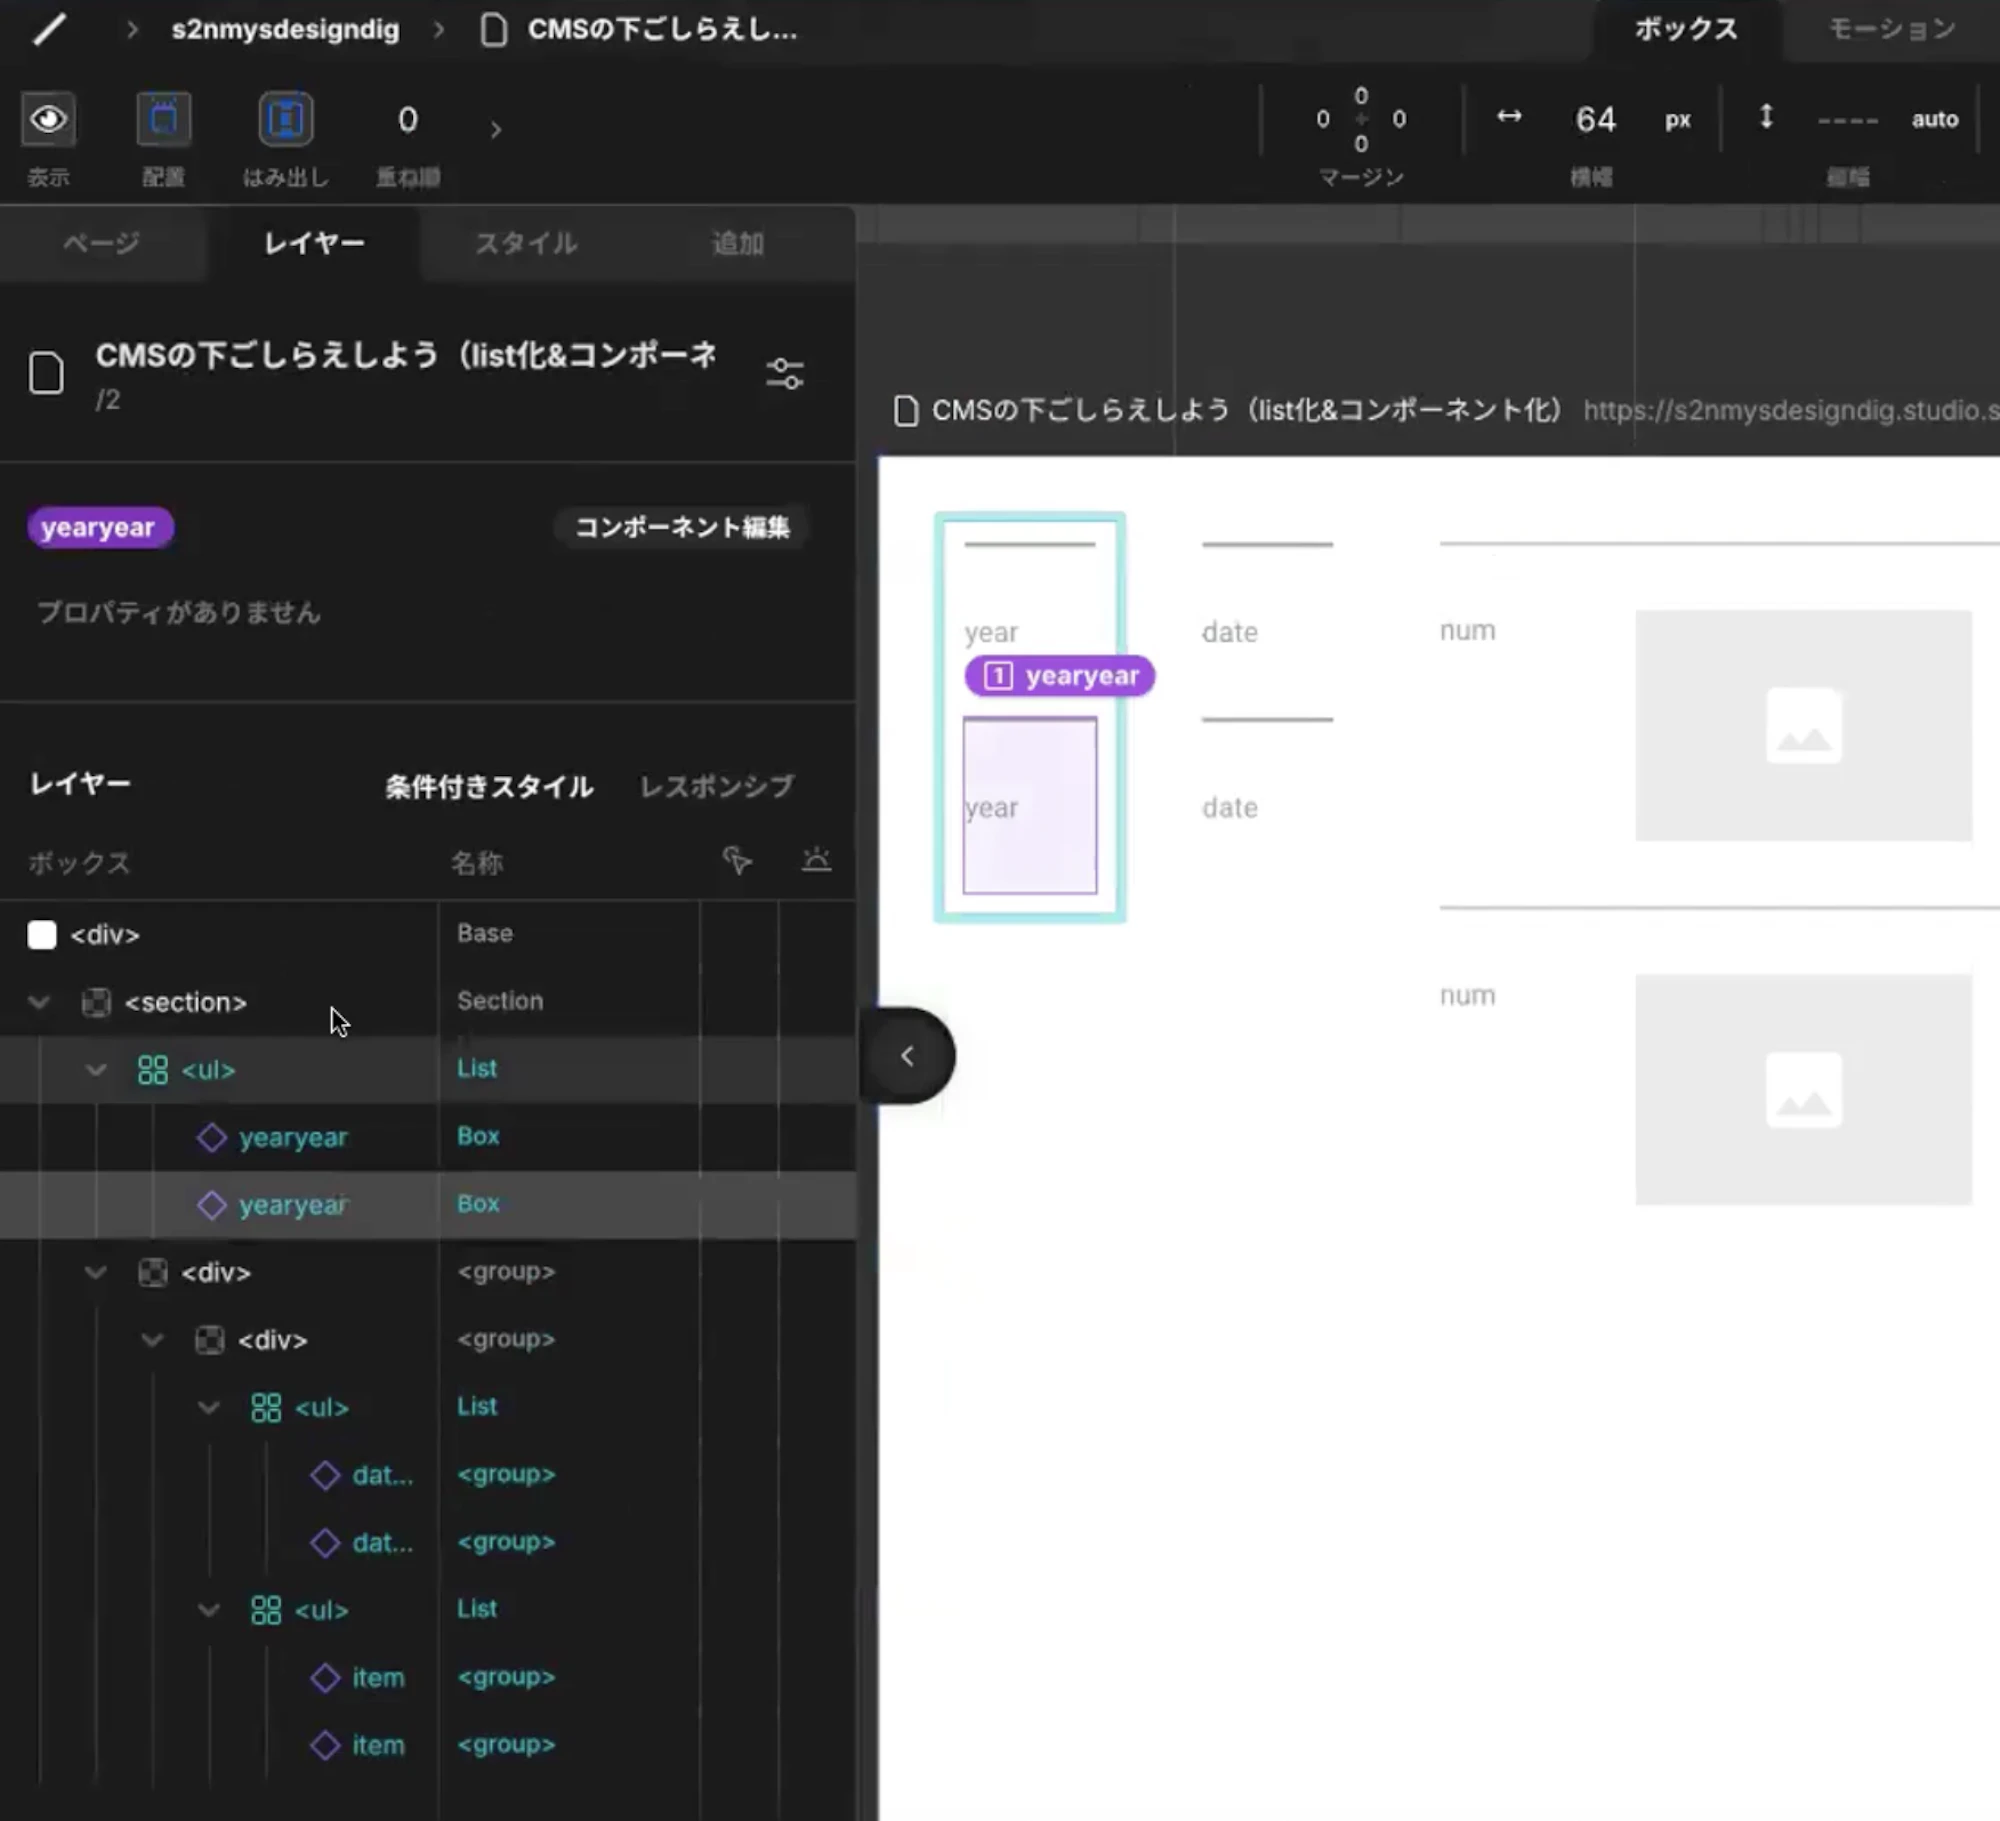Click the cursor icon in layer header
2000x1821 pixels.
(737, 860)
